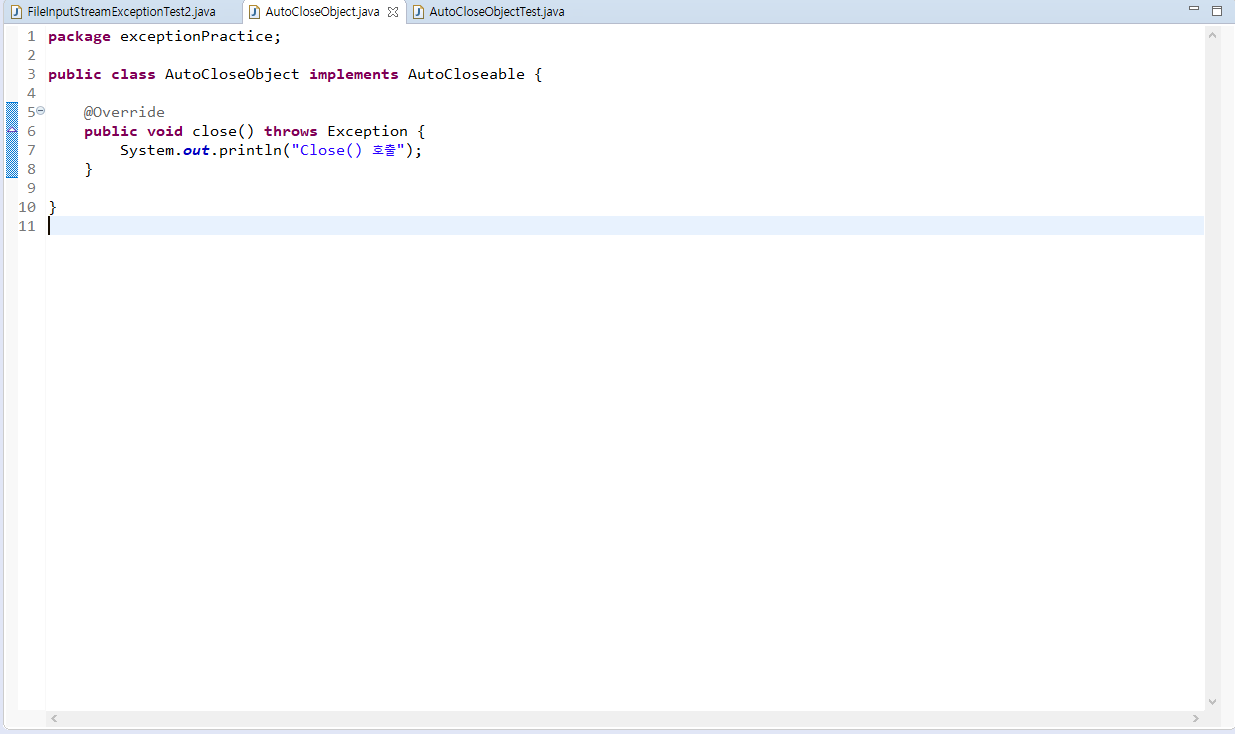Viewport: 1235px width, 734px height.
Task: Click the horizontal scrollbar left arrow
Action: 54,718
